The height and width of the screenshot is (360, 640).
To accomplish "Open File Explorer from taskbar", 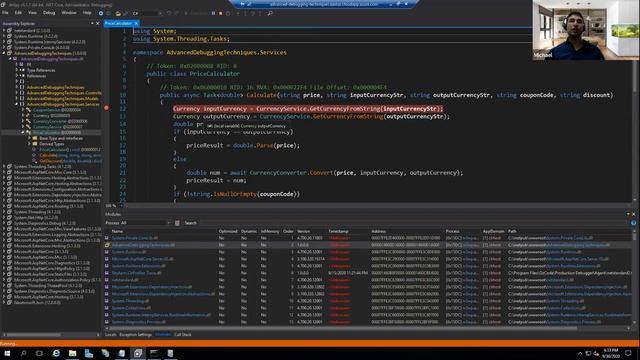I will [x=72, y=353].
